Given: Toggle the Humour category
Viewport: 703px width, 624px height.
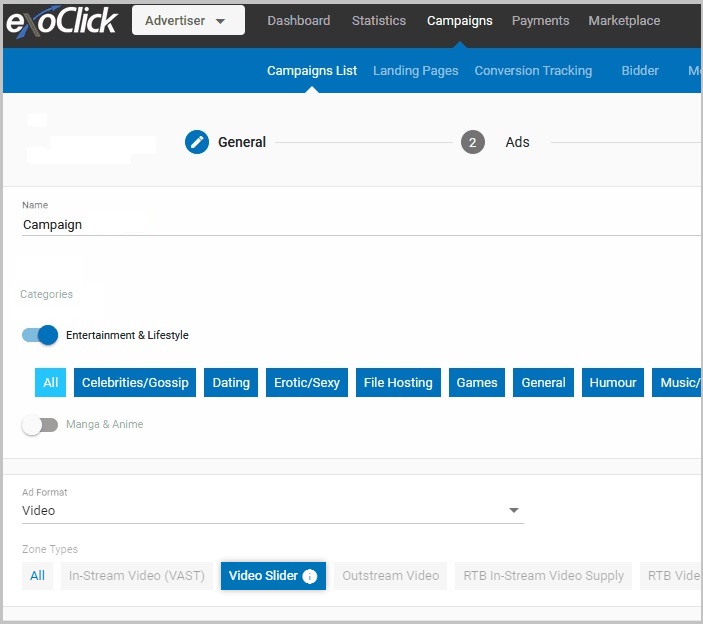Looking at the screenshot, I should pos(613,382).
